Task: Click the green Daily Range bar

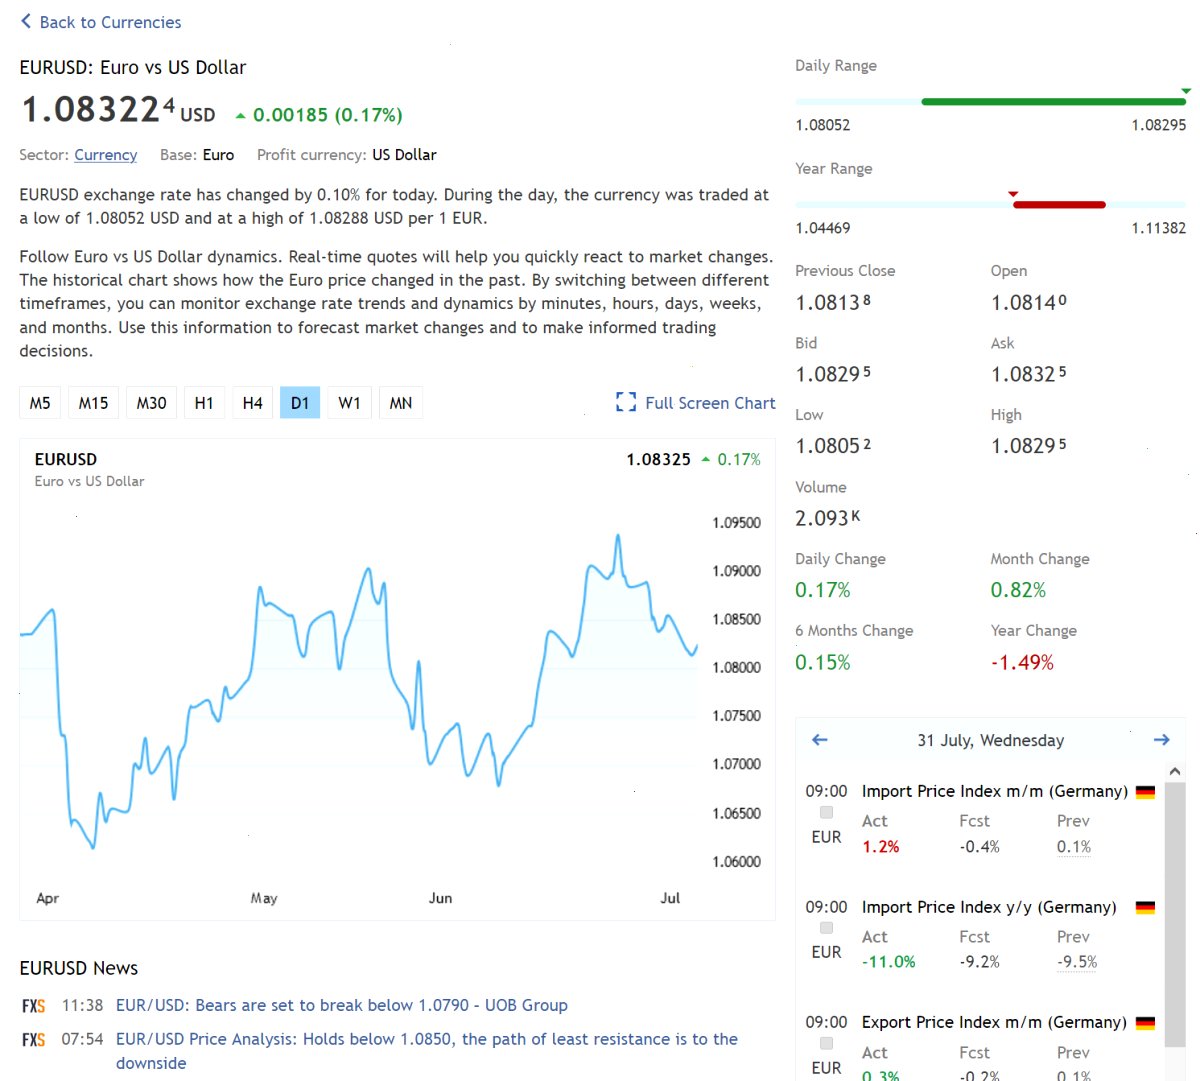Action: 1053,101
